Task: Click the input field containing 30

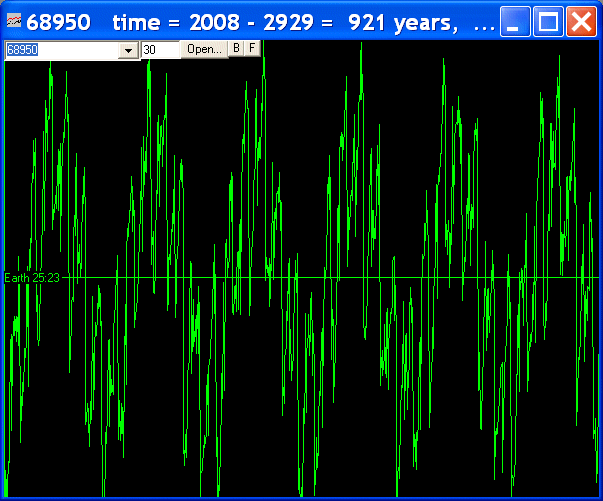Action: (x=159, y=49)
